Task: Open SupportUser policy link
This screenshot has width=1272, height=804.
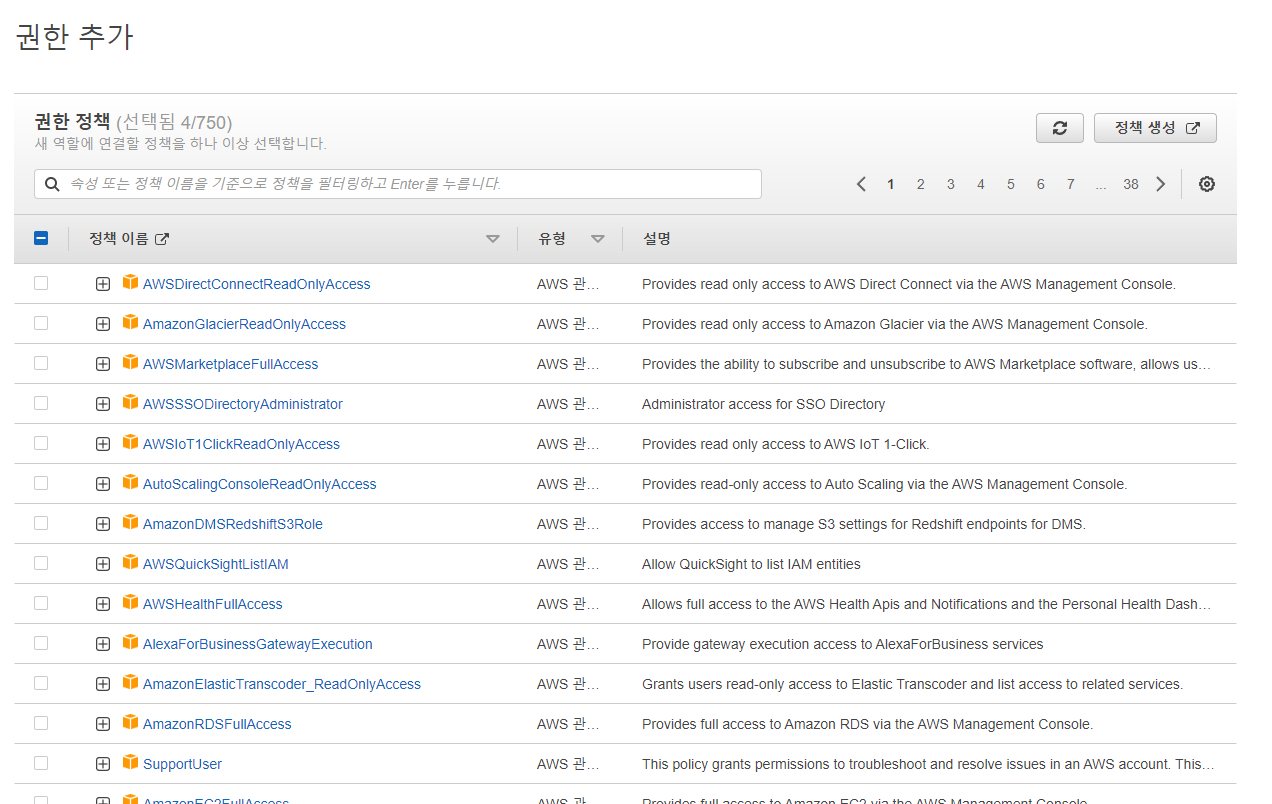Action: pyautogui.click(x=182, y=764)
